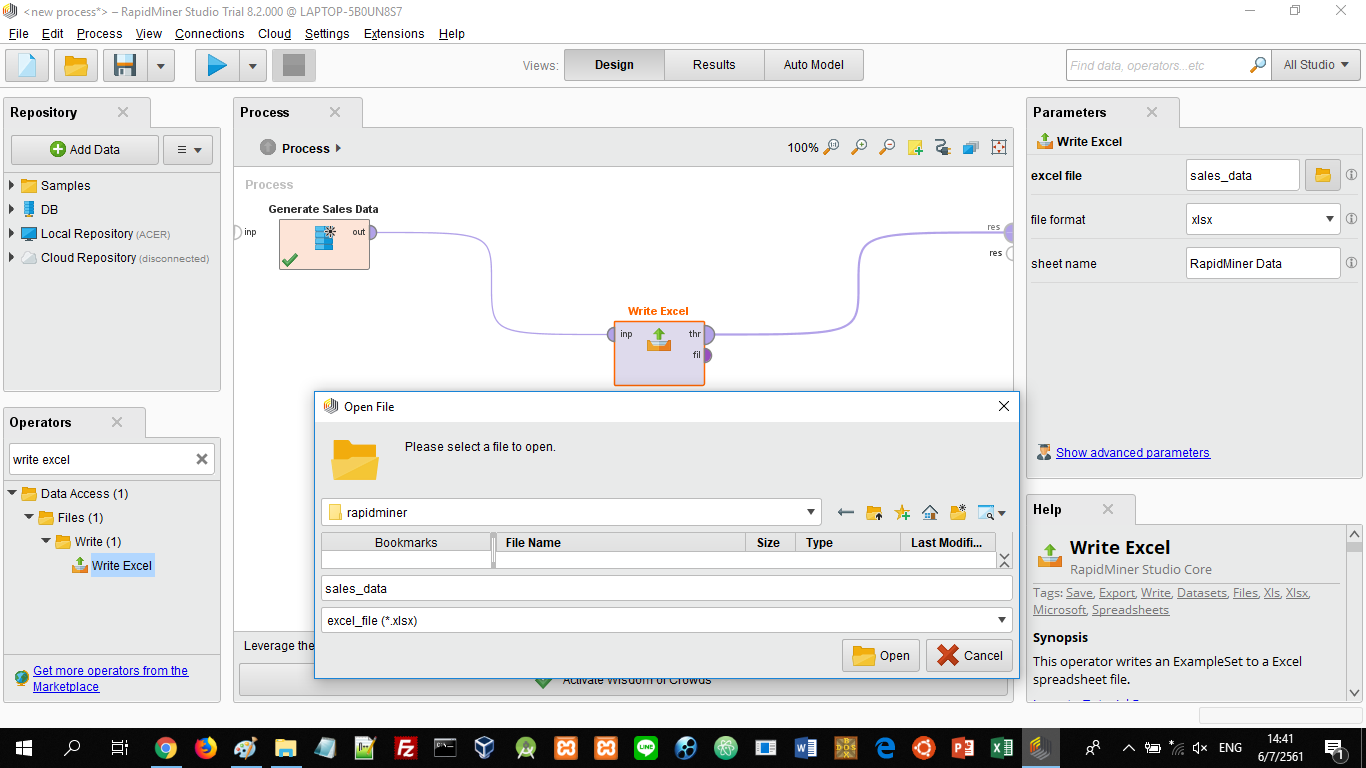
Task: Click the Run process play button
Action: (x=217, y=66)
